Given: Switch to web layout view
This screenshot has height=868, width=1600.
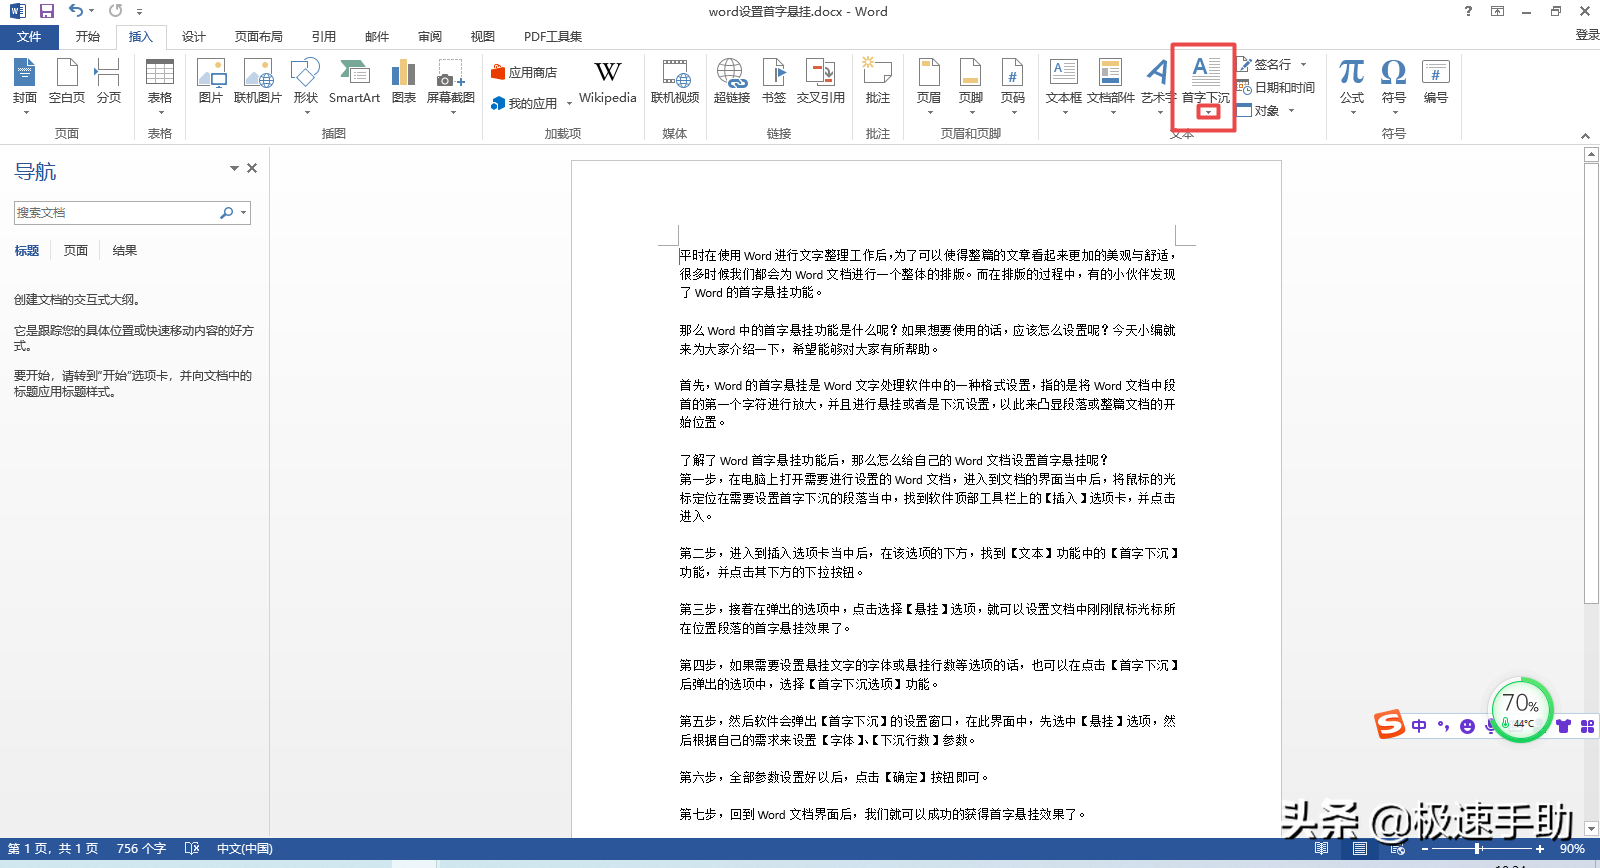Looking at the screenshot, I should click(1398, 849).
